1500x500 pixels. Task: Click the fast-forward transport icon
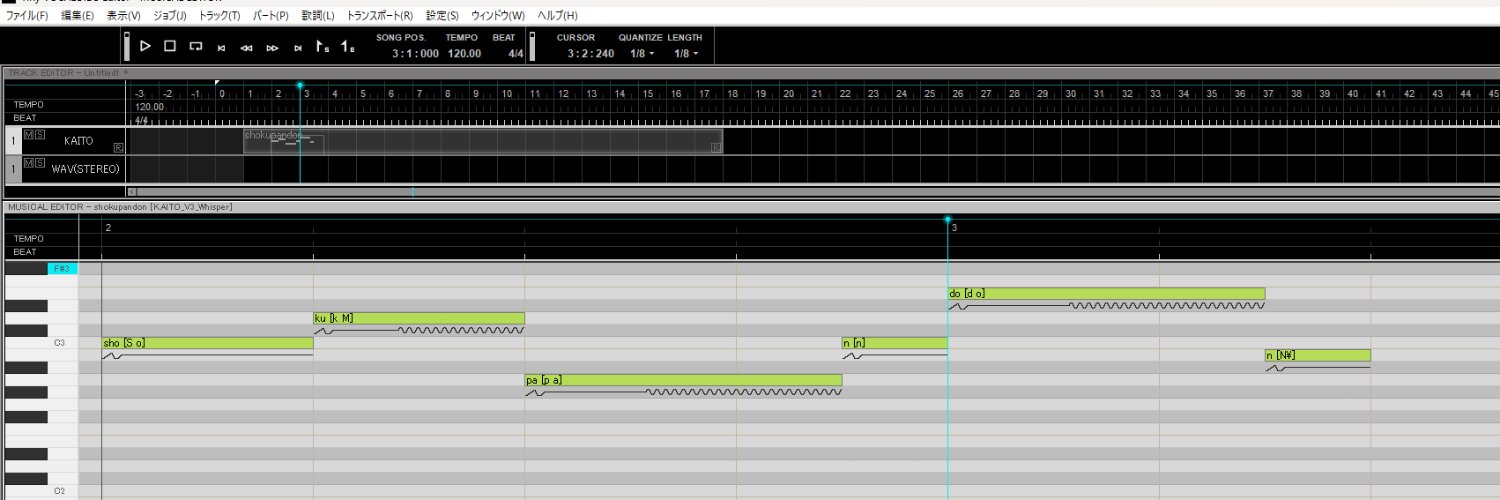272,47
